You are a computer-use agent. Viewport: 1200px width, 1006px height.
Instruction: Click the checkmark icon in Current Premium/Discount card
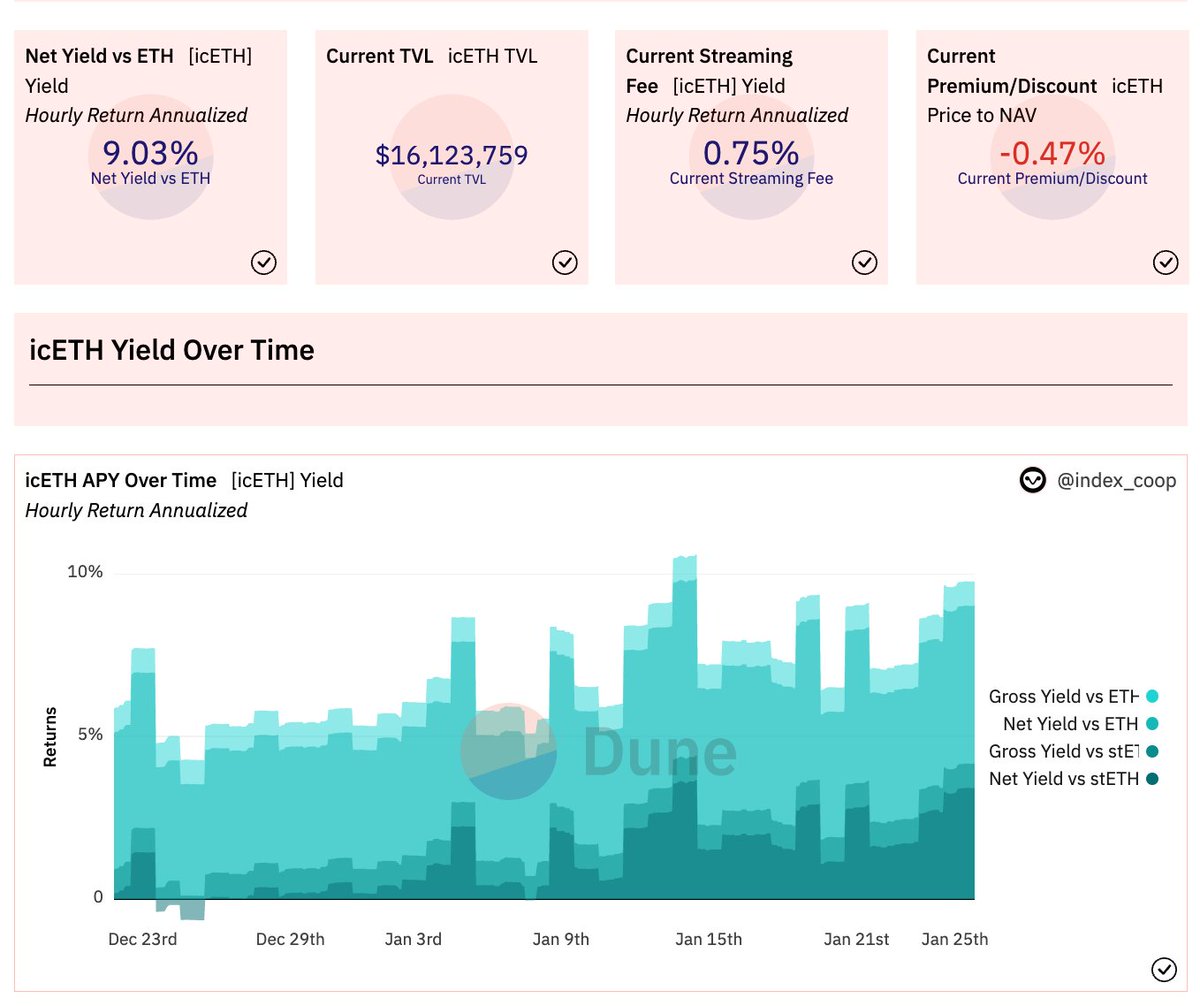pos(1165,263)
